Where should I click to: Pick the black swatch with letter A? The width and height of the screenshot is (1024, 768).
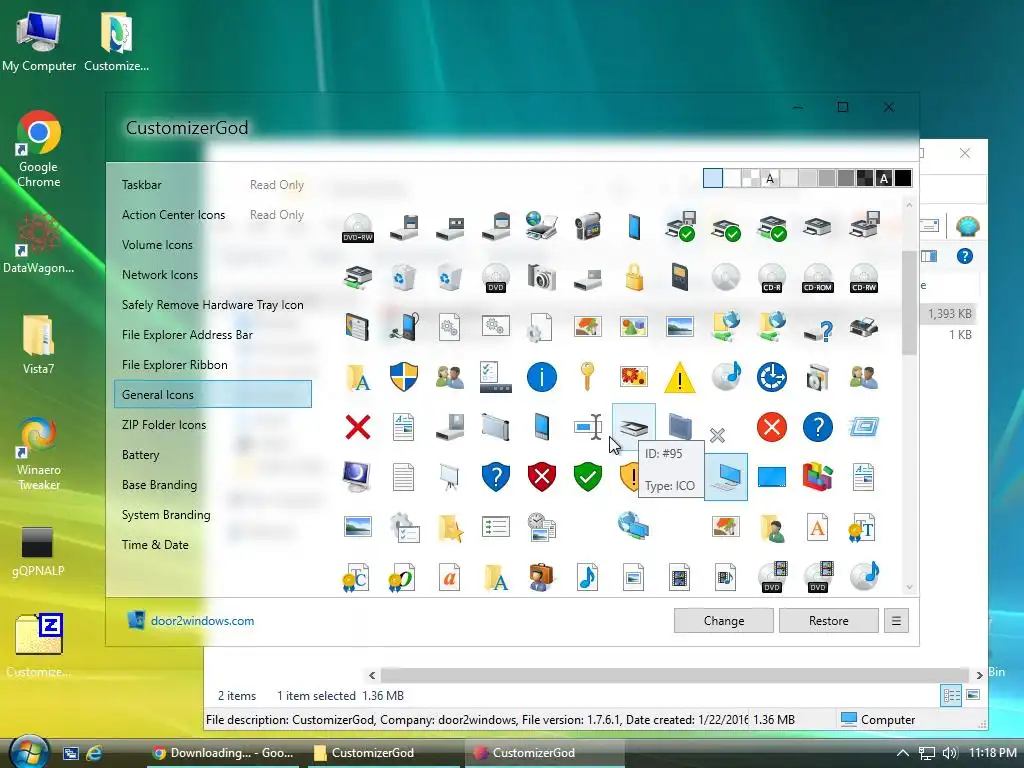click(884, 178)
